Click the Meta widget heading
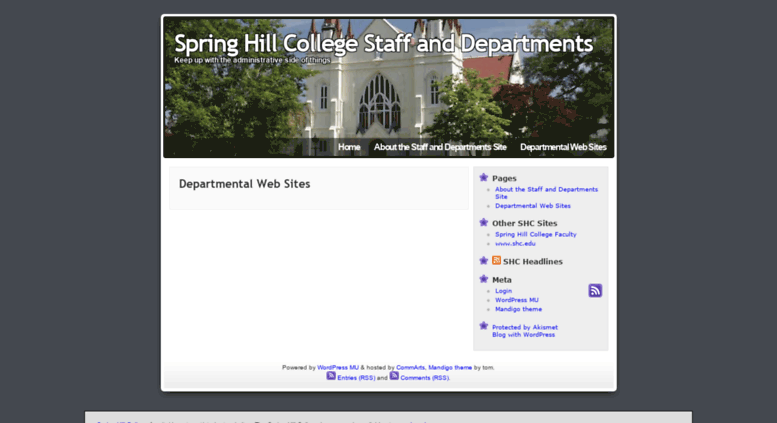The height and width of the screenshot is (423, 777). 501,280
